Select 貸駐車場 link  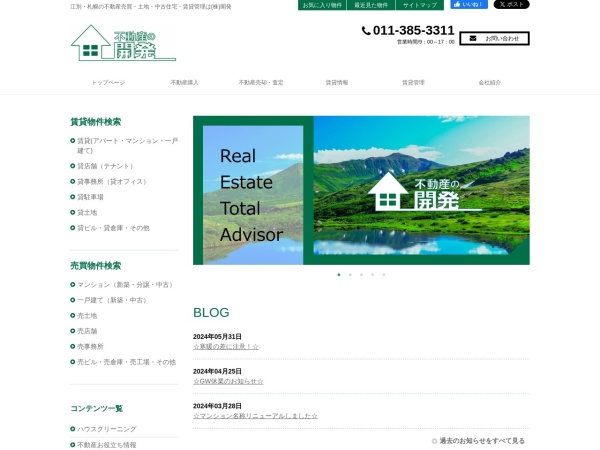90,197
